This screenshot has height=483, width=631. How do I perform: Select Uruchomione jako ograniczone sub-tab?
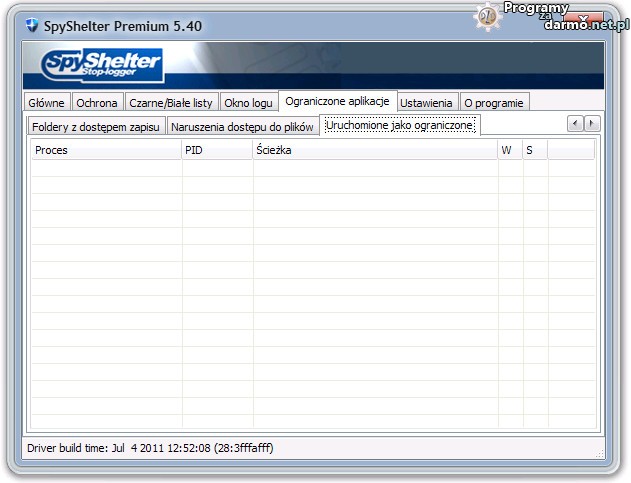pos(399,125)
